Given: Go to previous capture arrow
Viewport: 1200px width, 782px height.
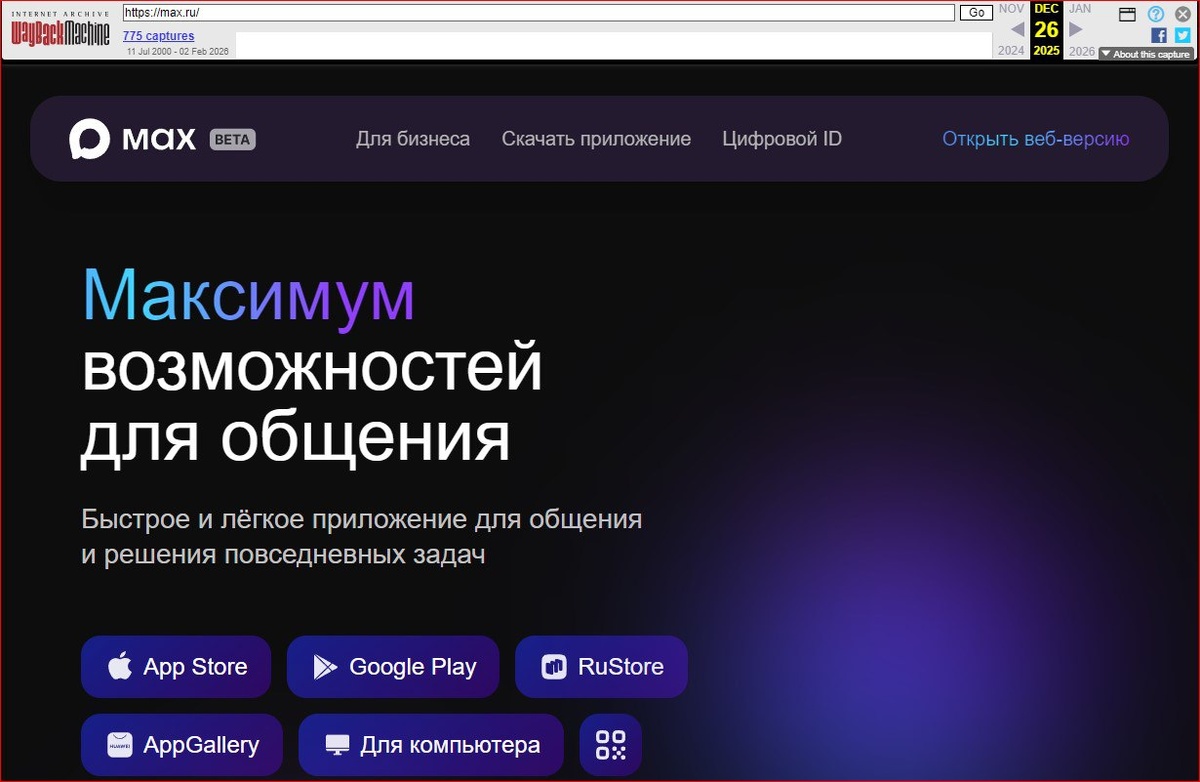Looking at the screenshot, I should [x=1017, y=29].
